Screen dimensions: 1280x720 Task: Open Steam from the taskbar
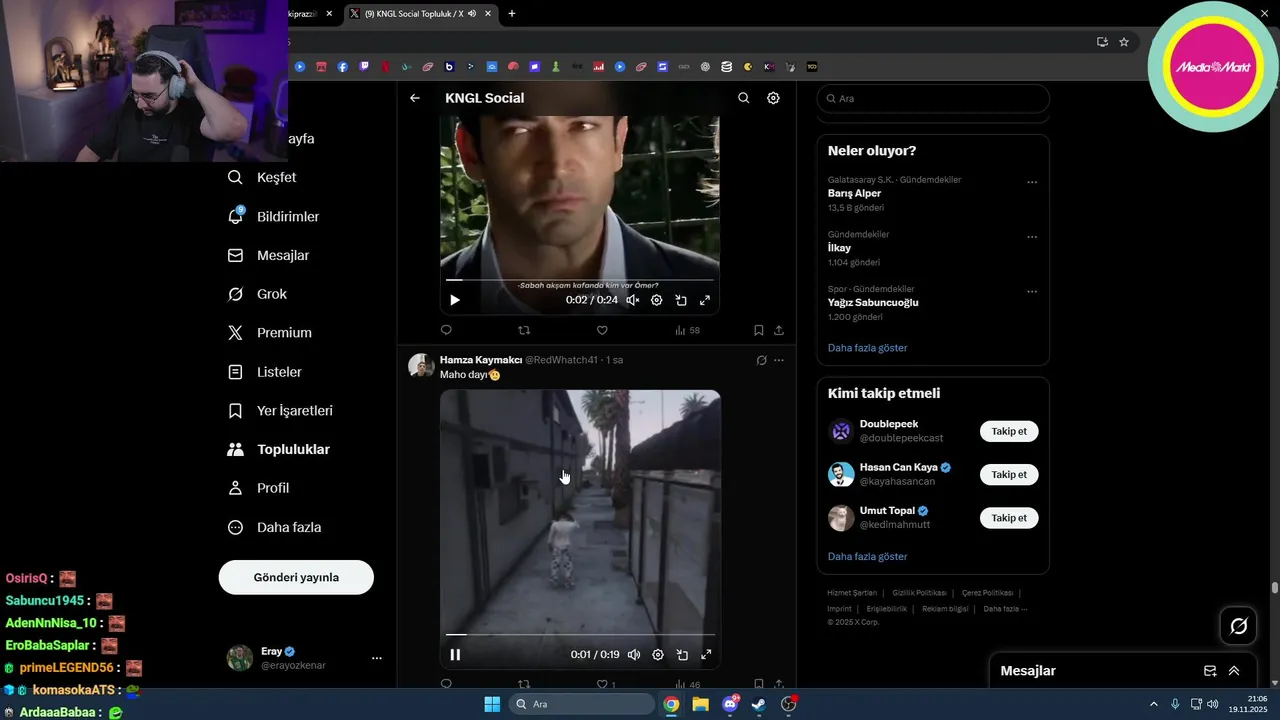759,704
